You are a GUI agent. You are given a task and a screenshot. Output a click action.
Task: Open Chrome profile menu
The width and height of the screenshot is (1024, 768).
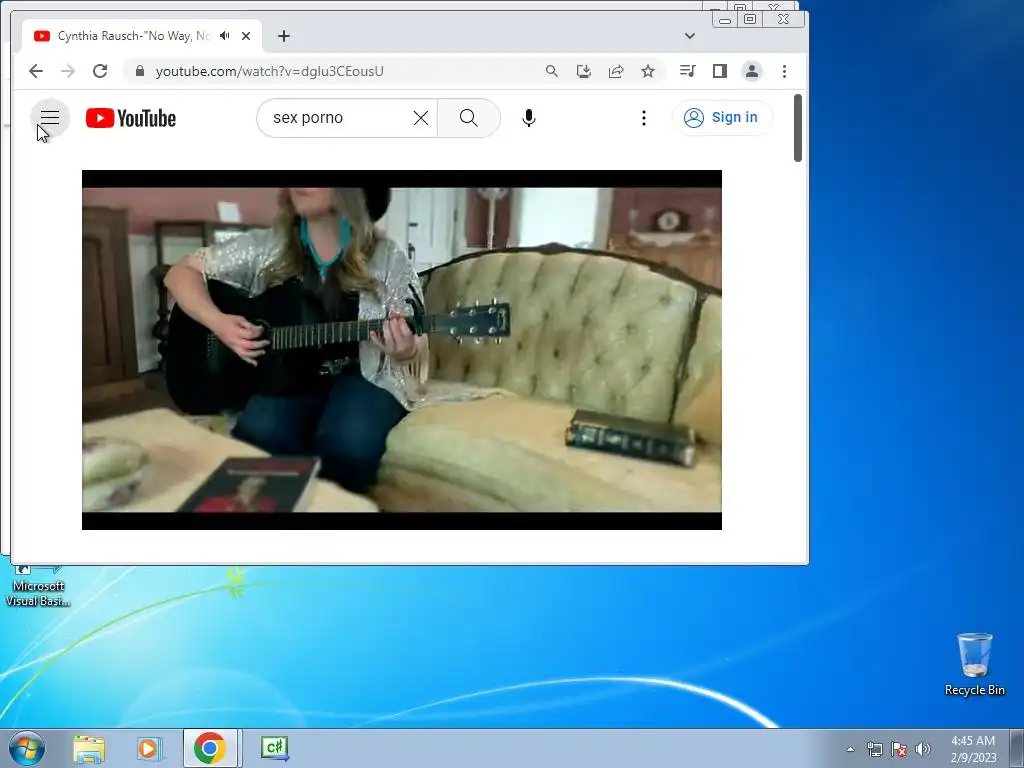[752, 71]
